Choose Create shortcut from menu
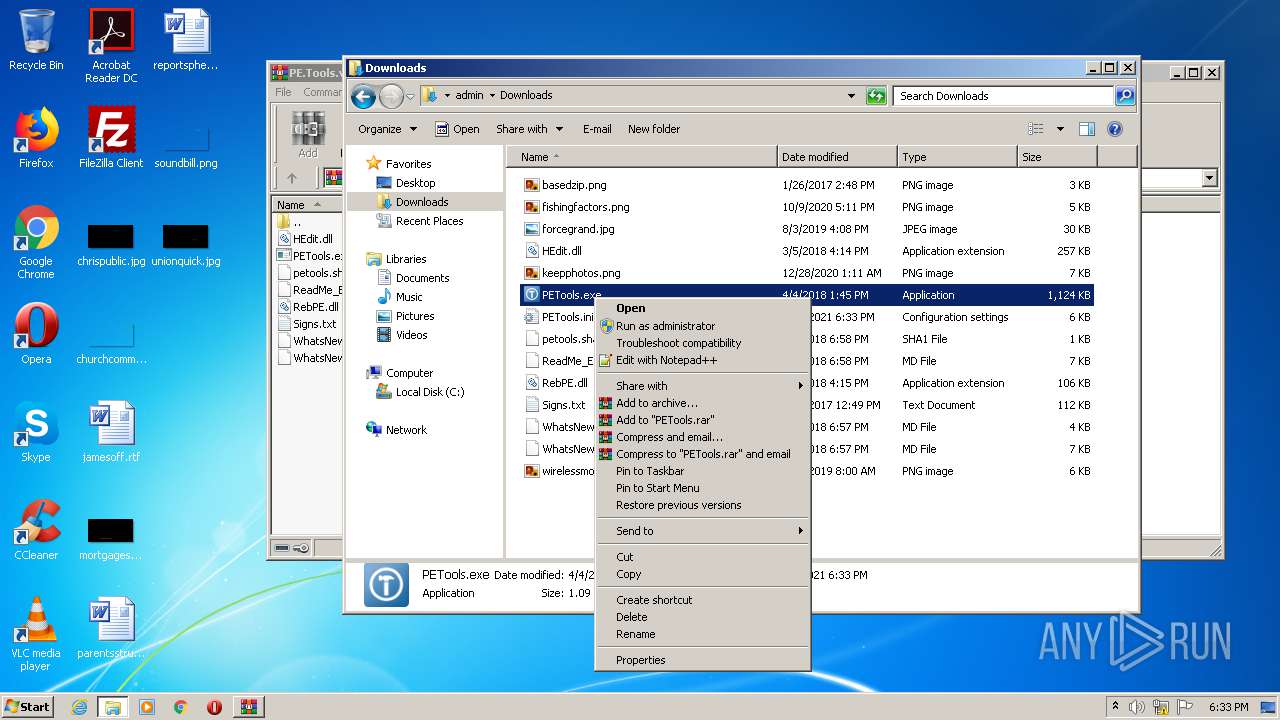1280x720 pixels. (702, 600)
